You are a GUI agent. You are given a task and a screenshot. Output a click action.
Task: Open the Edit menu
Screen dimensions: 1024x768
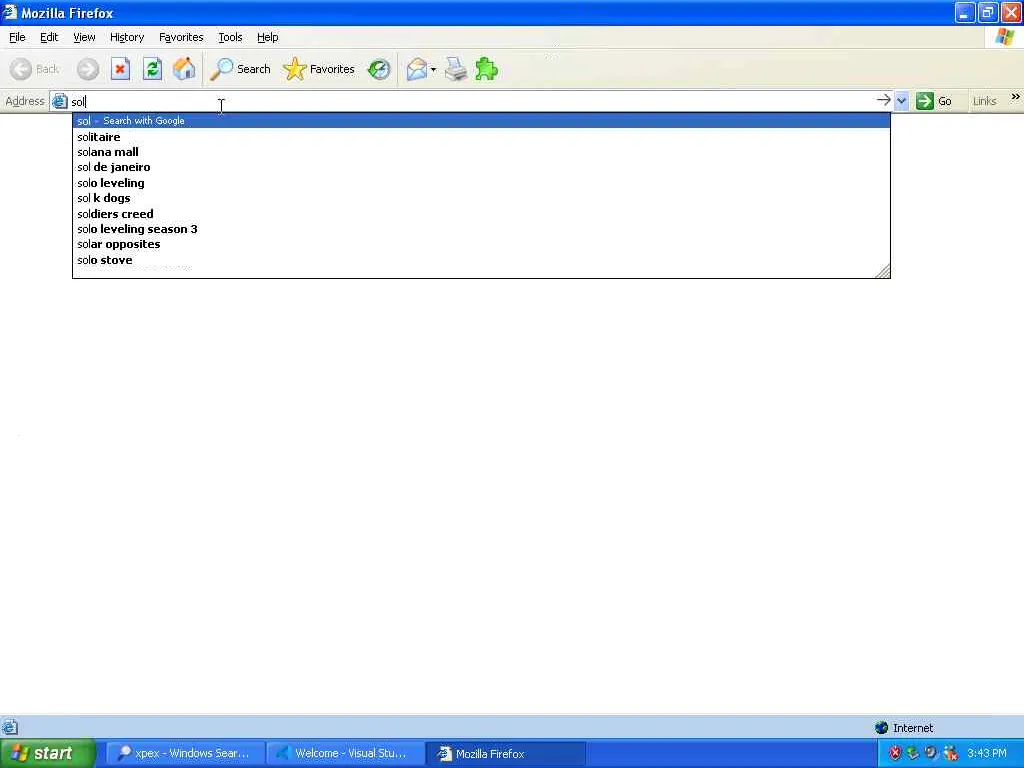(49, 37)
